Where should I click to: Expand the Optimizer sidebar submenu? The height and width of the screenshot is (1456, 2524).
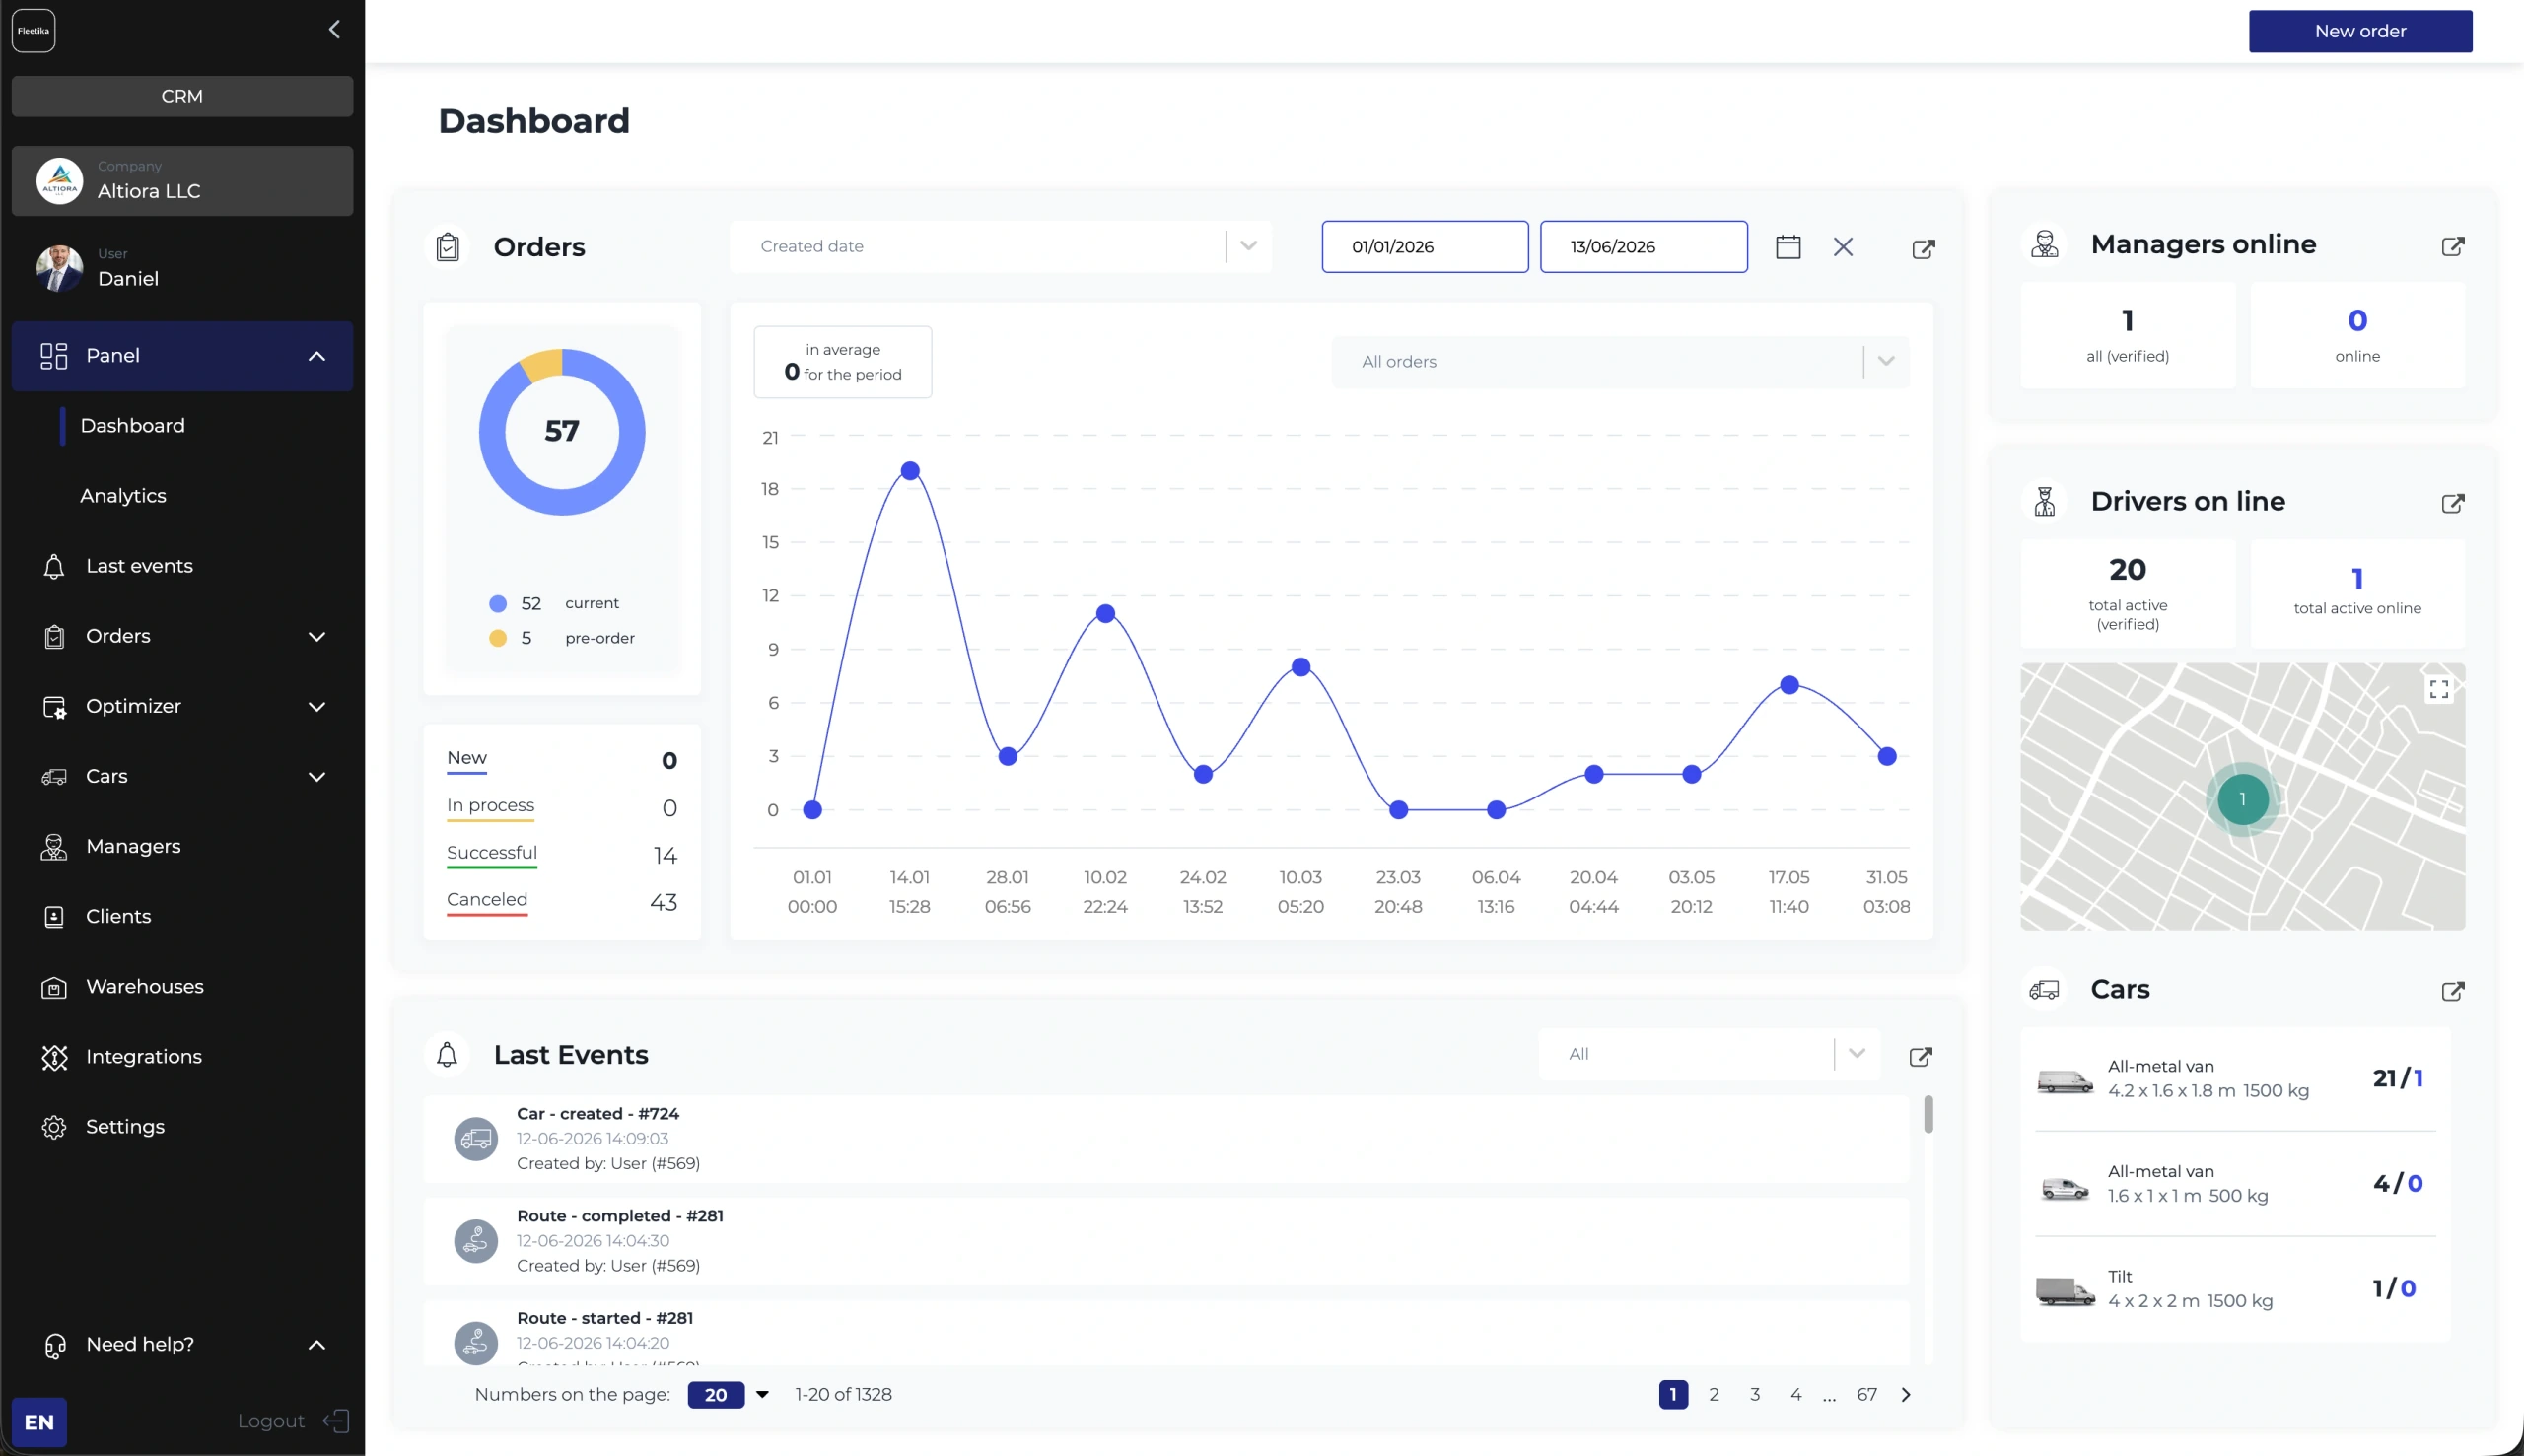[316, 707]
